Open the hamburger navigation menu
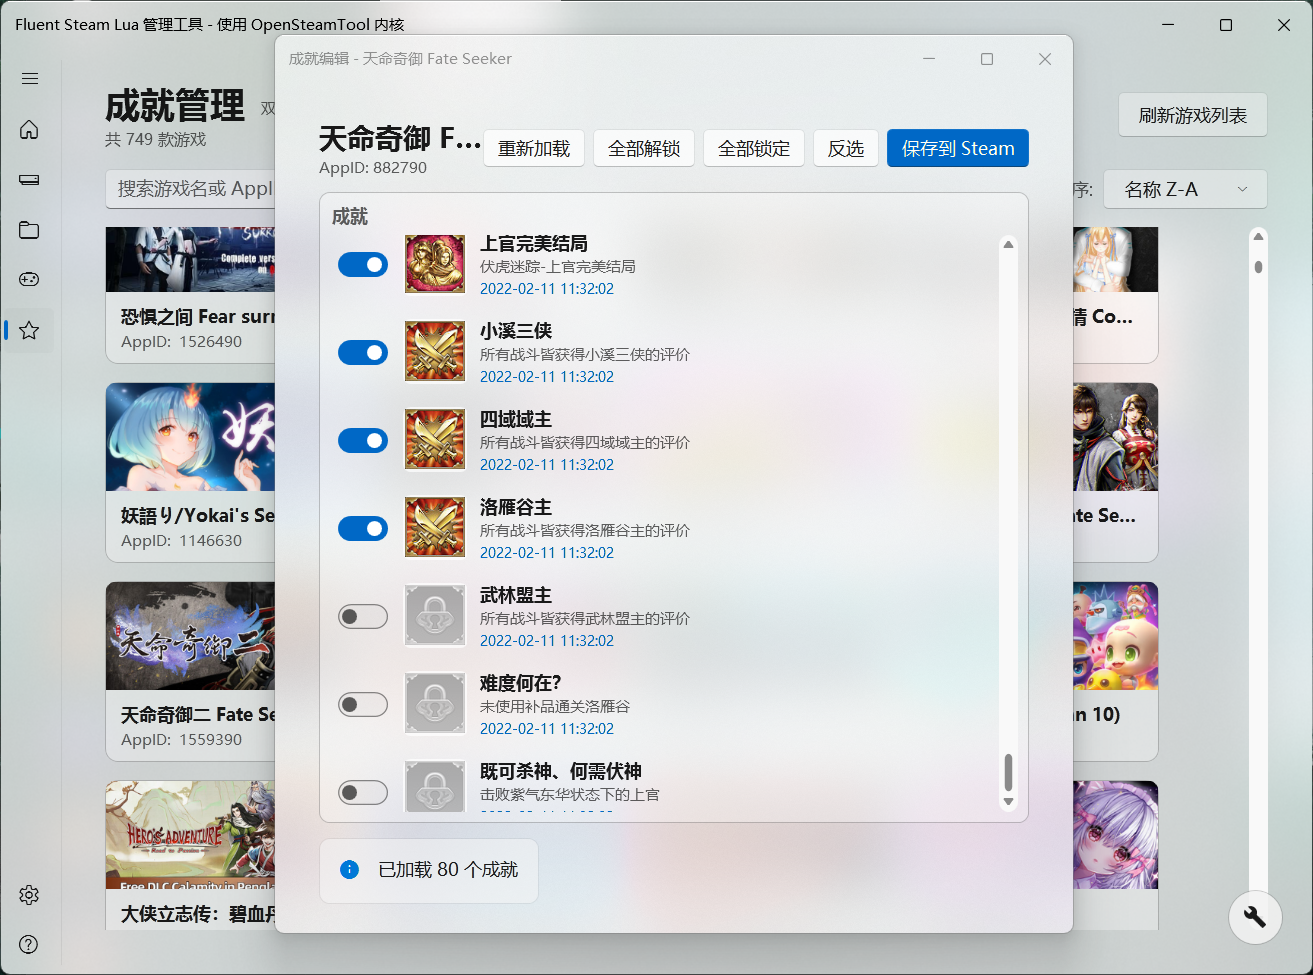This screenshot has width=1313, height=975. pyautogui.click(x=30, y=79)
